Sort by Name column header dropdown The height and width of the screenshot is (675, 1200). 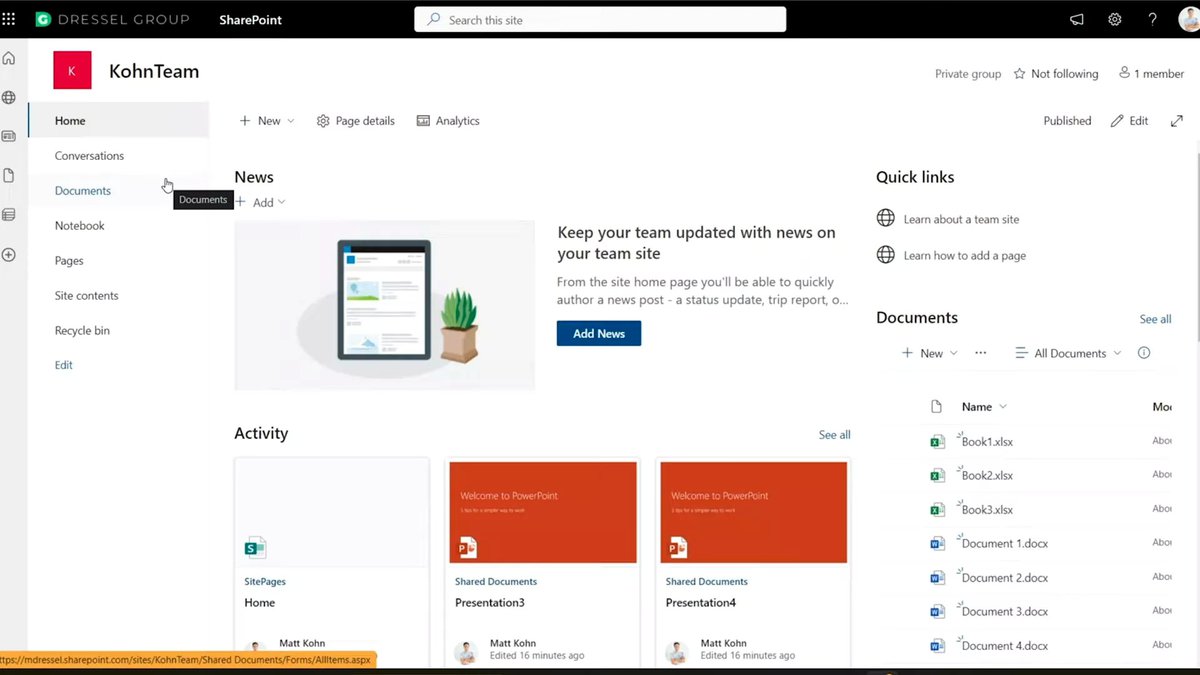(x=984, y=407)
